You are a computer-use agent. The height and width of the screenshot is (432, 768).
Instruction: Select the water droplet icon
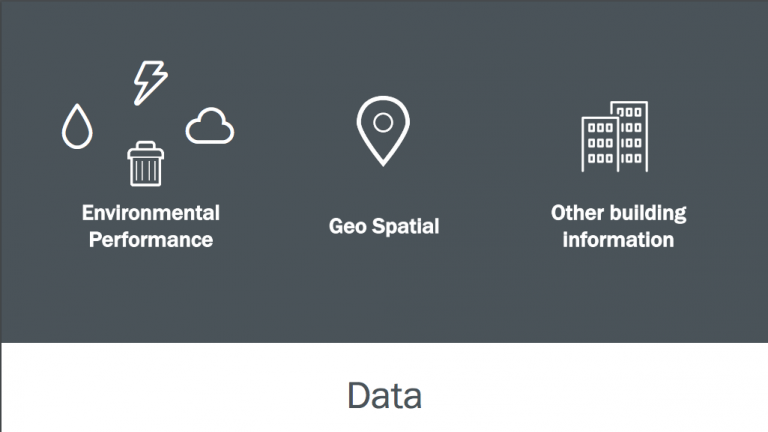coord(77,126)
